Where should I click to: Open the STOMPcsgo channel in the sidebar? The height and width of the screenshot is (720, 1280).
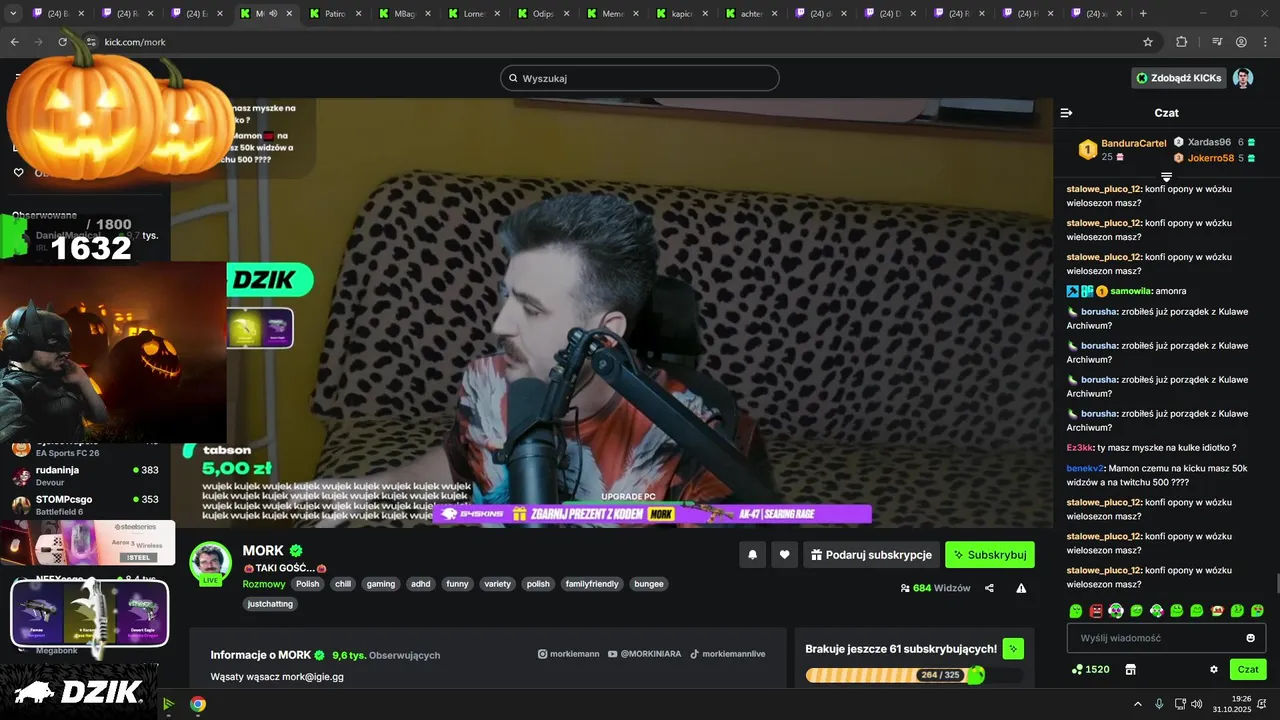point(87,505)
